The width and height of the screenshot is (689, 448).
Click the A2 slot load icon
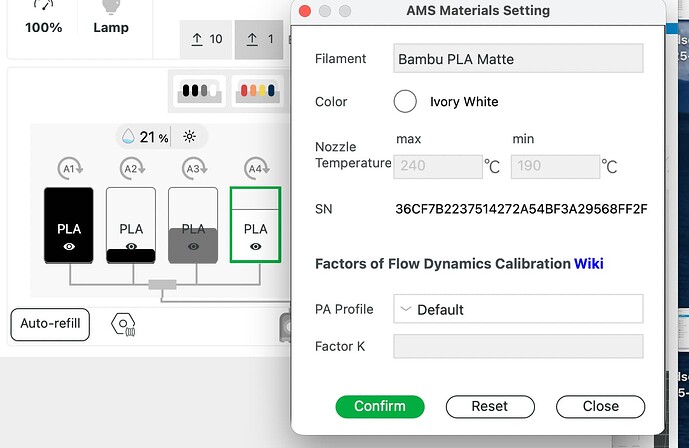[x=132, y=168]
